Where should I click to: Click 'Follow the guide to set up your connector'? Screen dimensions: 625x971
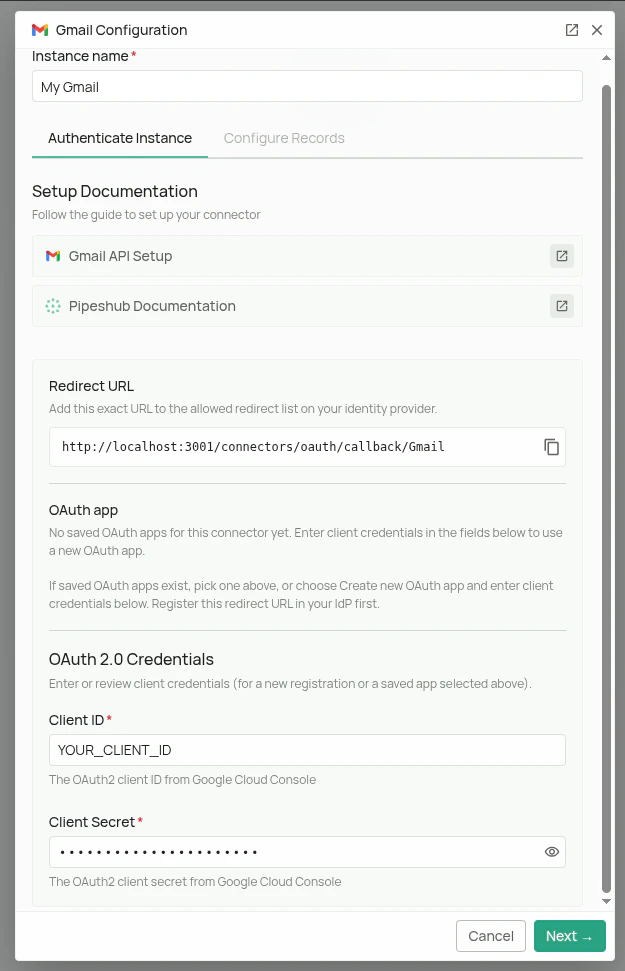(x=146, y=215)
